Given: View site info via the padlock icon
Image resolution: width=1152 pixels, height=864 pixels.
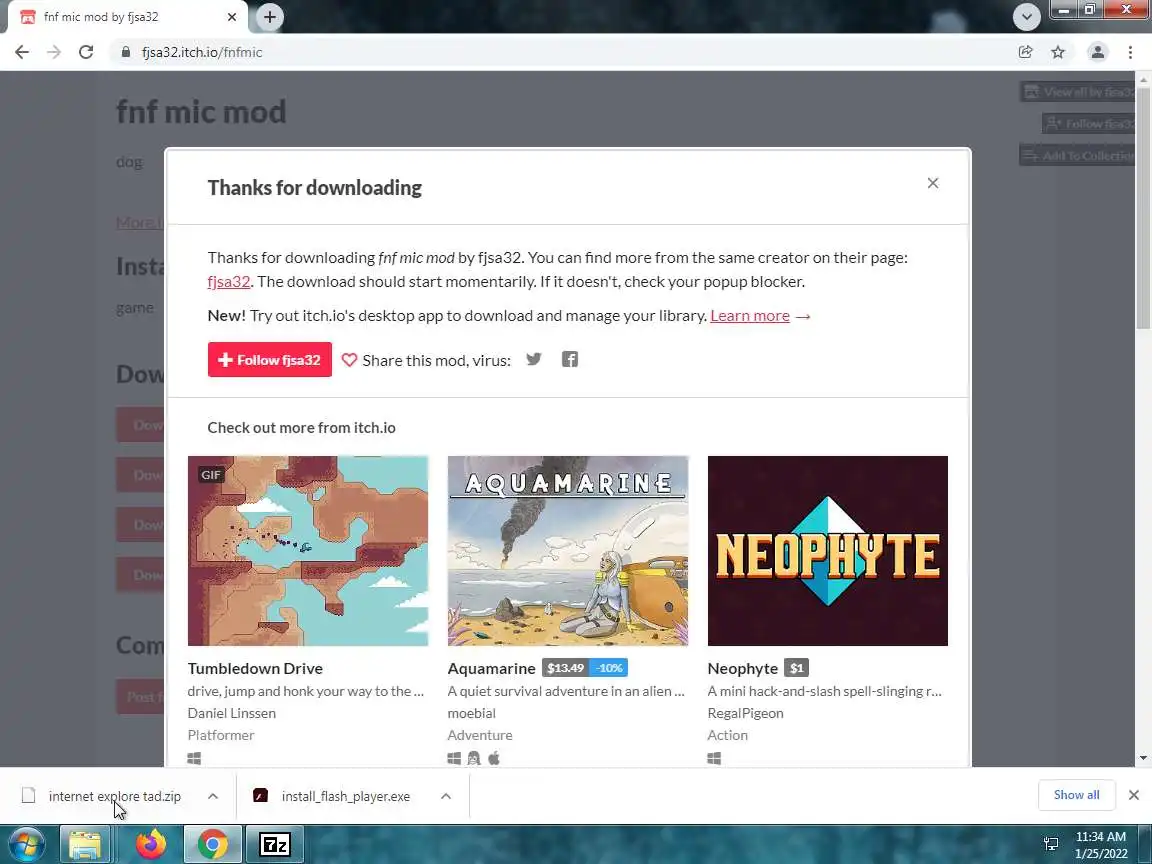Looking at the screenshot, I should pyautogui.click(x=126, y=52).
